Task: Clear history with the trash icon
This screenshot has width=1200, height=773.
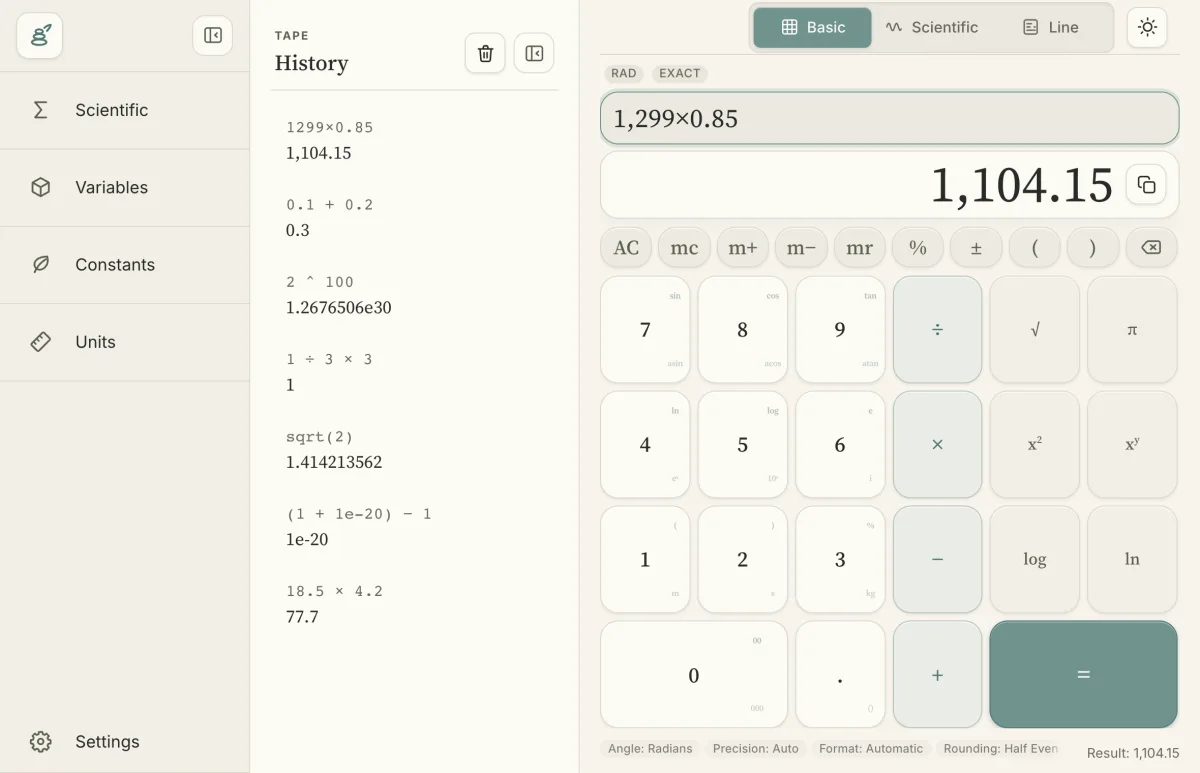Action: (x=485, y=53)
